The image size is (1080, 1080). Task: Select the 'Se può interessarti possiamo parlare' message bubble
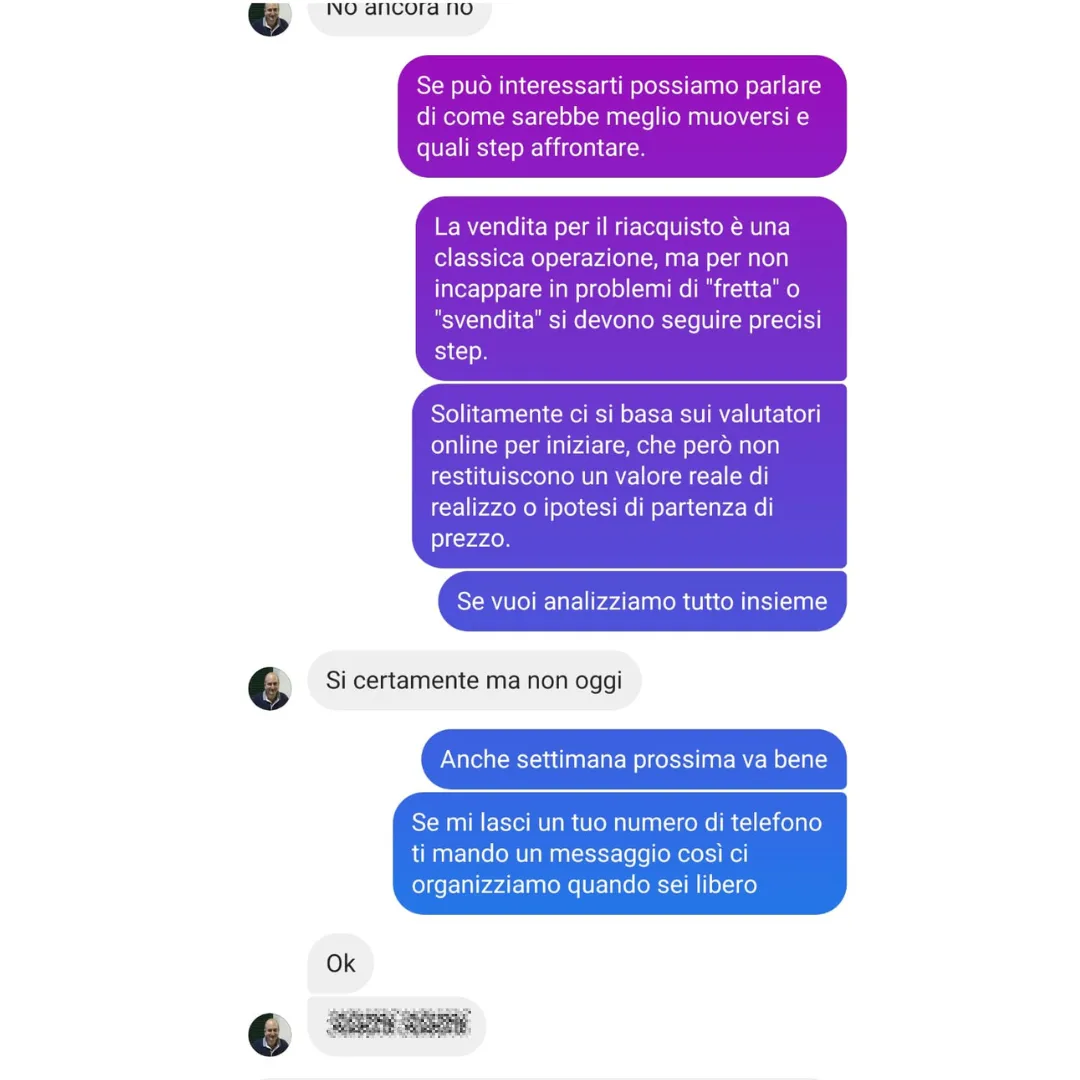click(x=622, y=116)
